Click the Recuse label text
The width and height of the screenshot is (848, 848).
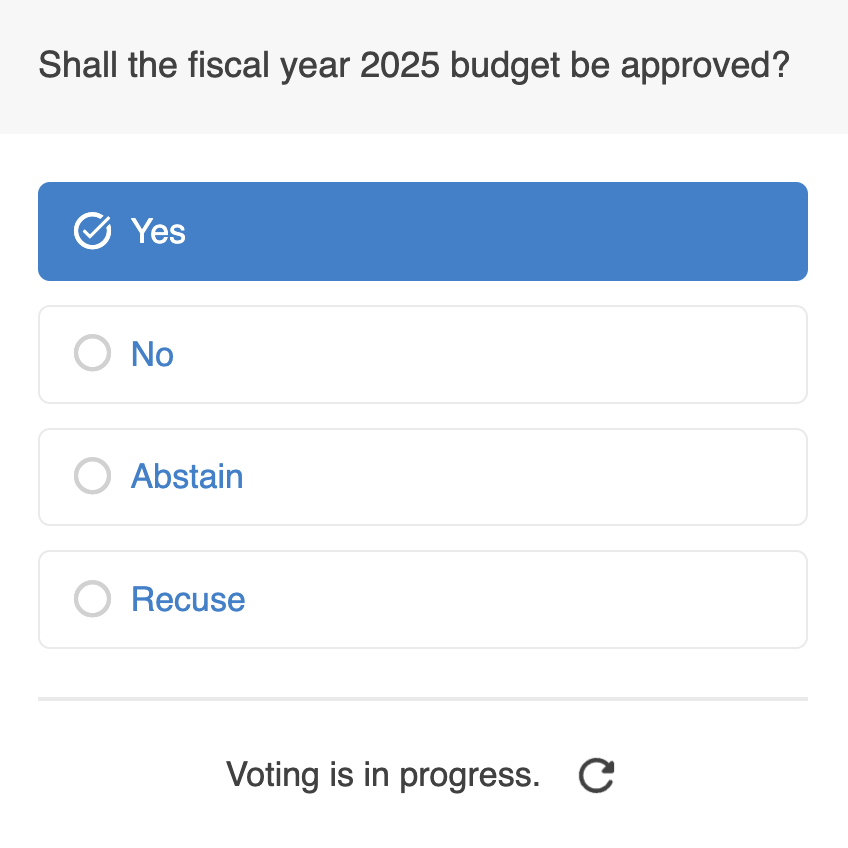click(187, 599)
